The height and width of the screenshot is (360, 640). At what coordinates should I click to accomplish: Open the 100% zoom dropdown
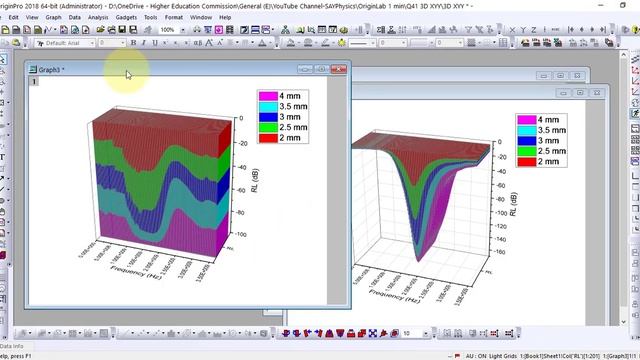tap(183, 30)
